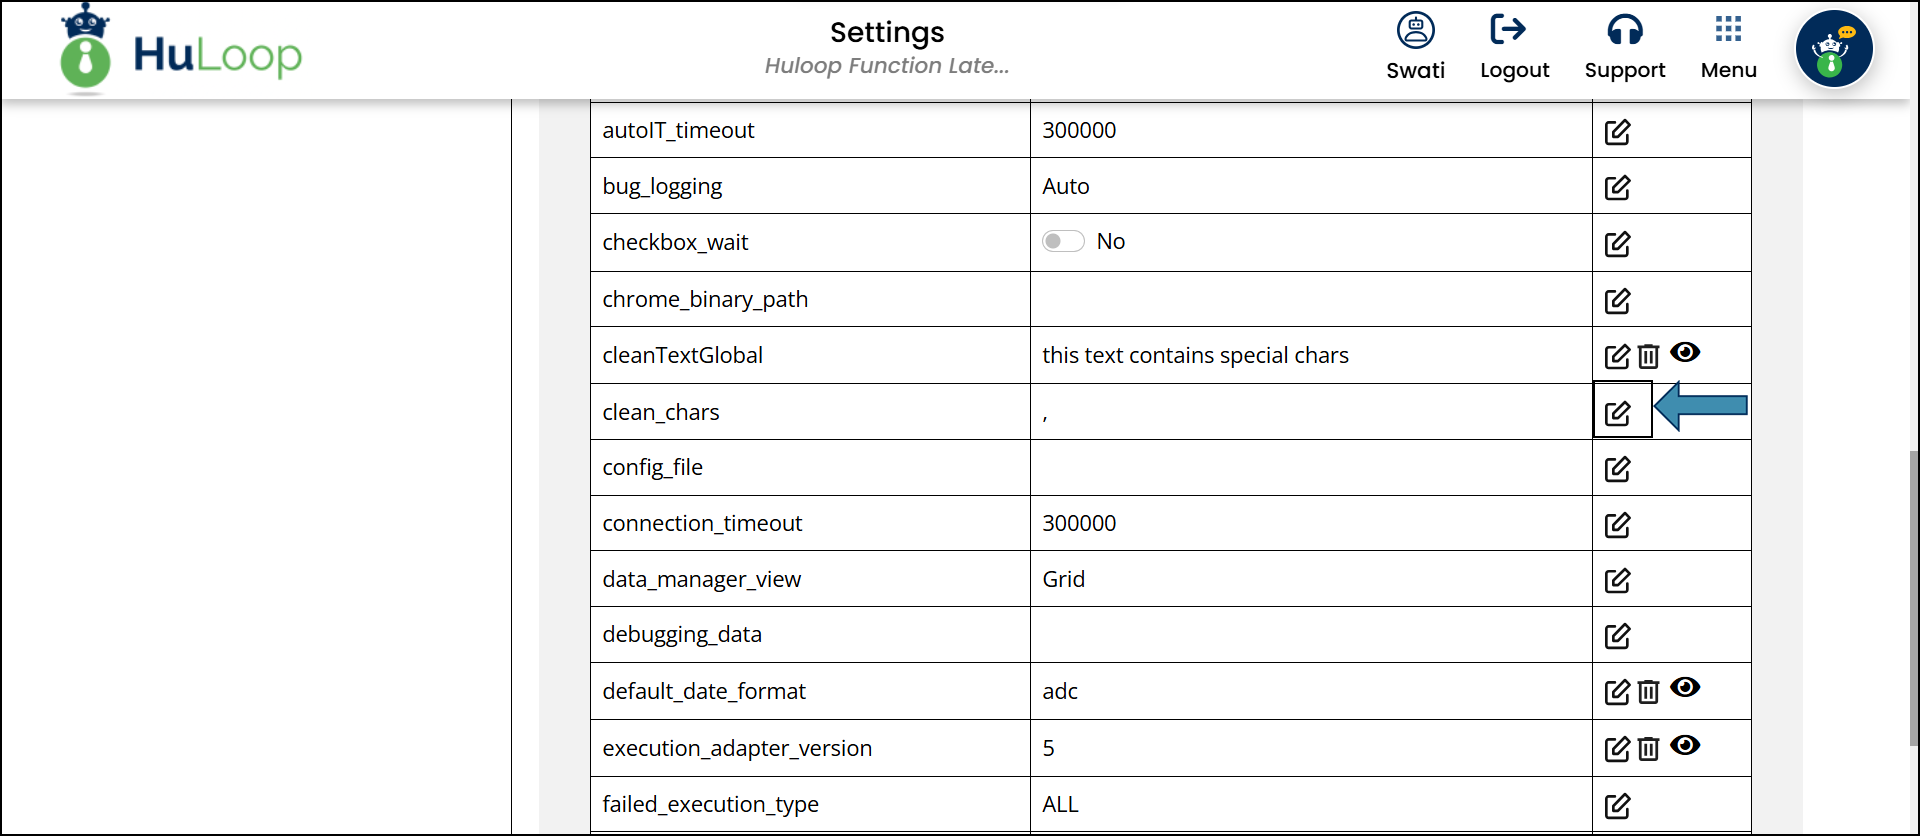
Task: Delete the cleanTextGlobal setting
Action: click(x=1648, y=356)
